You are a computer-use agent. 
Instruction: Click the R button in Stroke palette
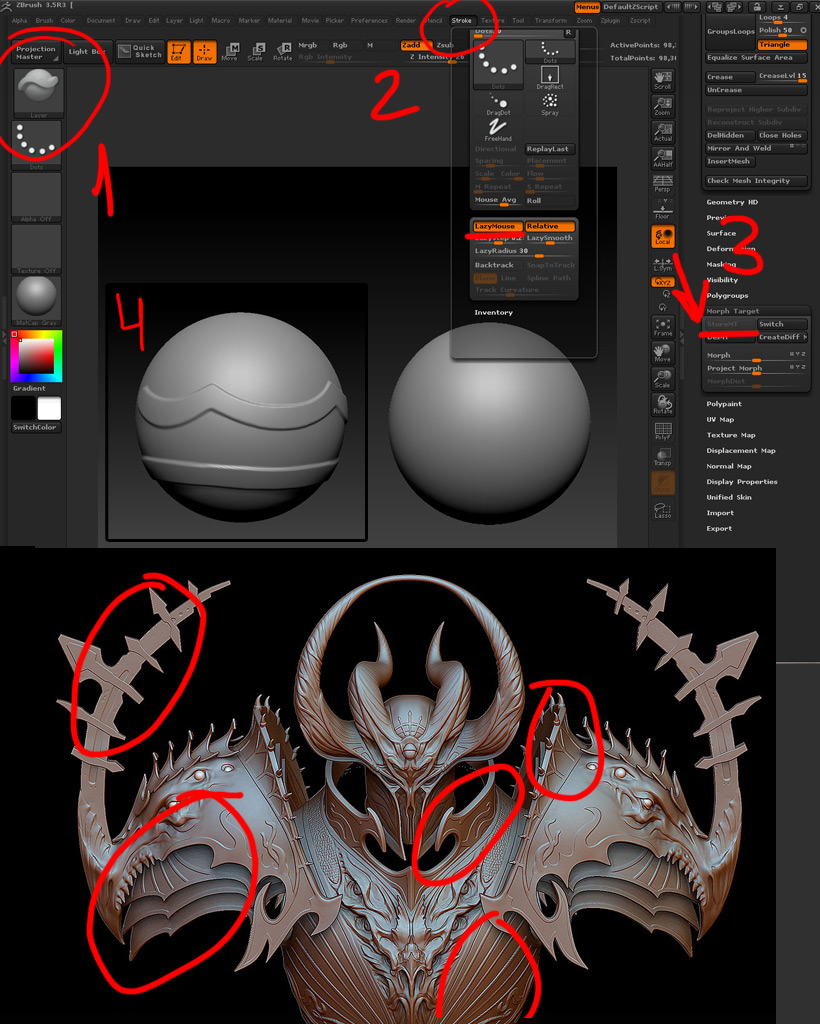[x=568, y=32]
